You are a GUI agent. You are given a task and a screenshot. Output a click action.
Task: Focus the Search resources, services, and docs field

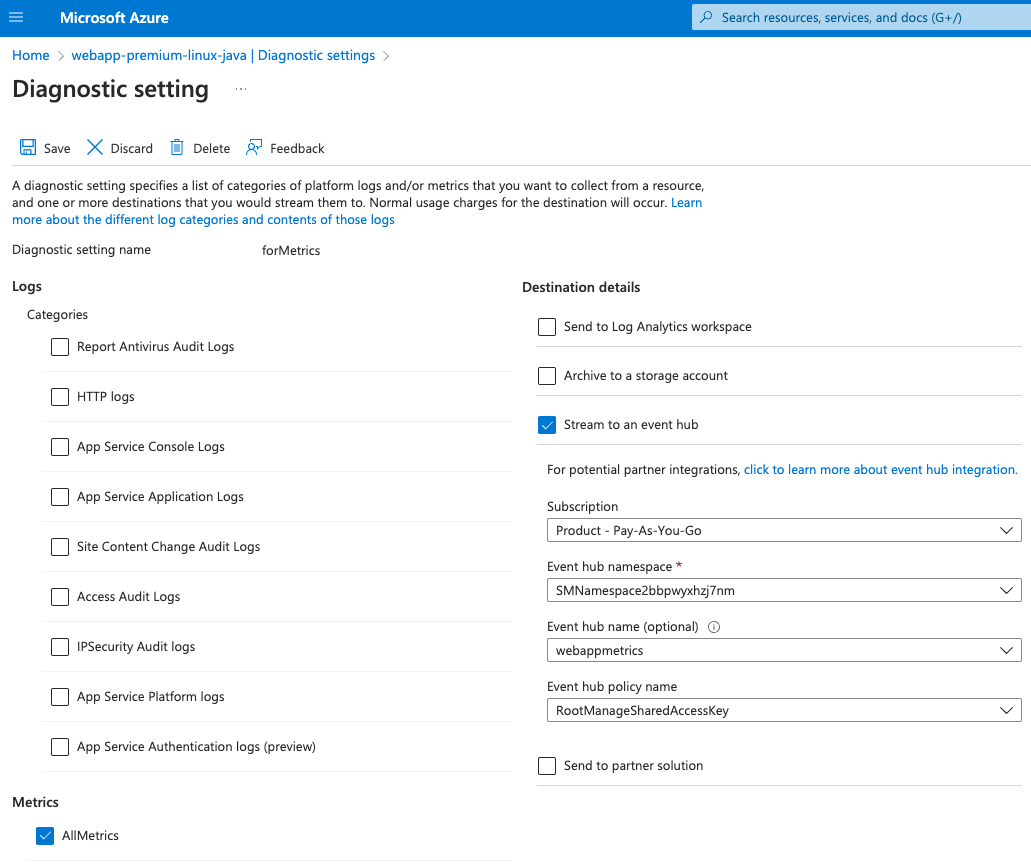click(x=861, y=18)
